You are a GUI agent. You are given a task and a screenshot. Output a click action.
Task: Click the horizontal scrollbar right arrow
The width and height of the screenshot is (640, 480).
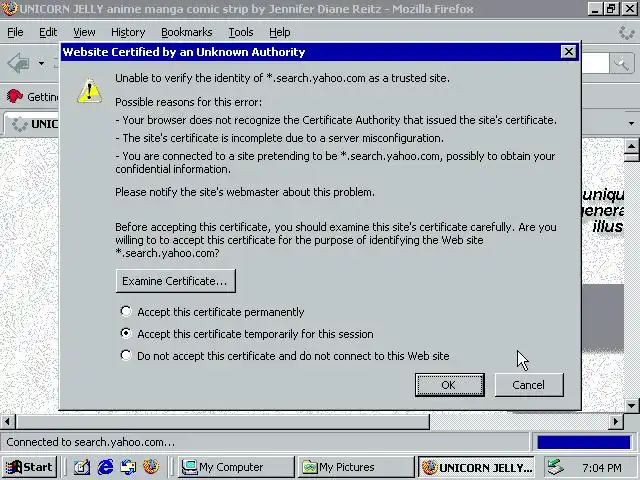click(616, 421)
